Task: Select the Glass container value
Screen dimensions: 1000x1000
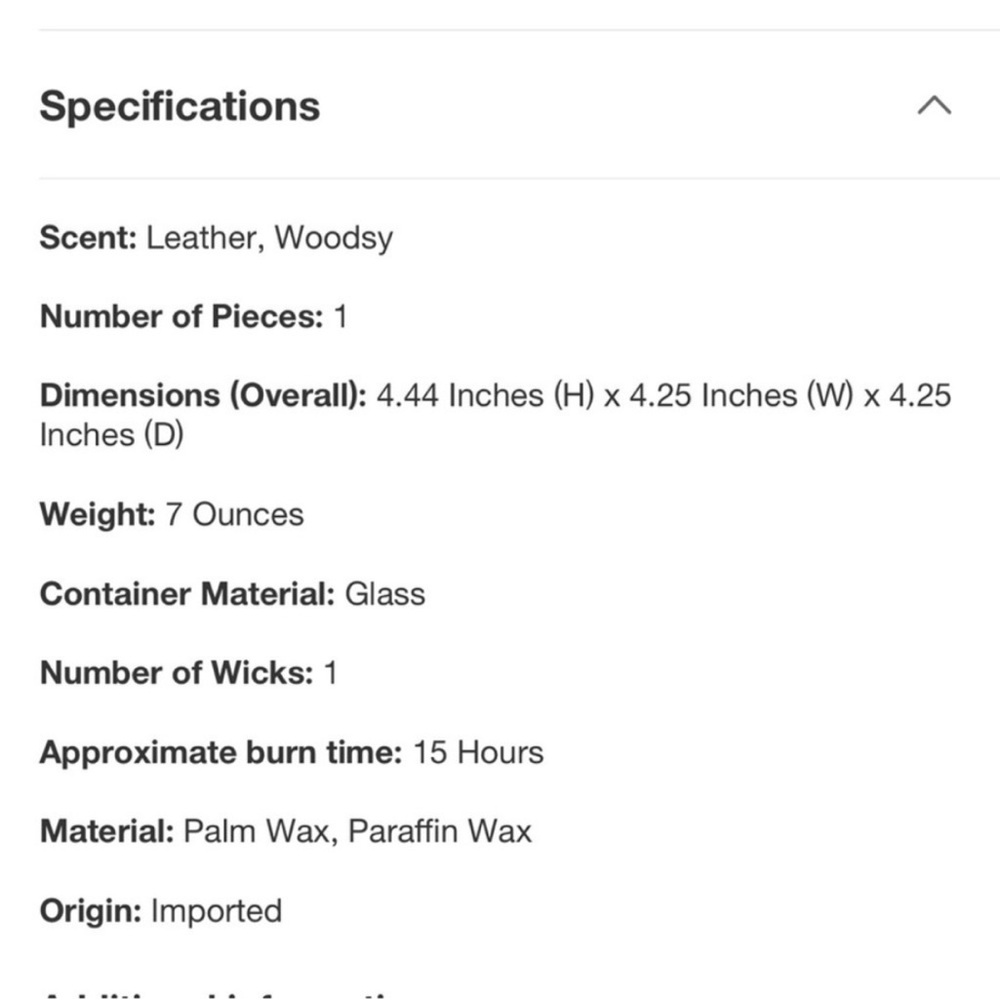Action: pyautogui.click(x=385, y=594)
